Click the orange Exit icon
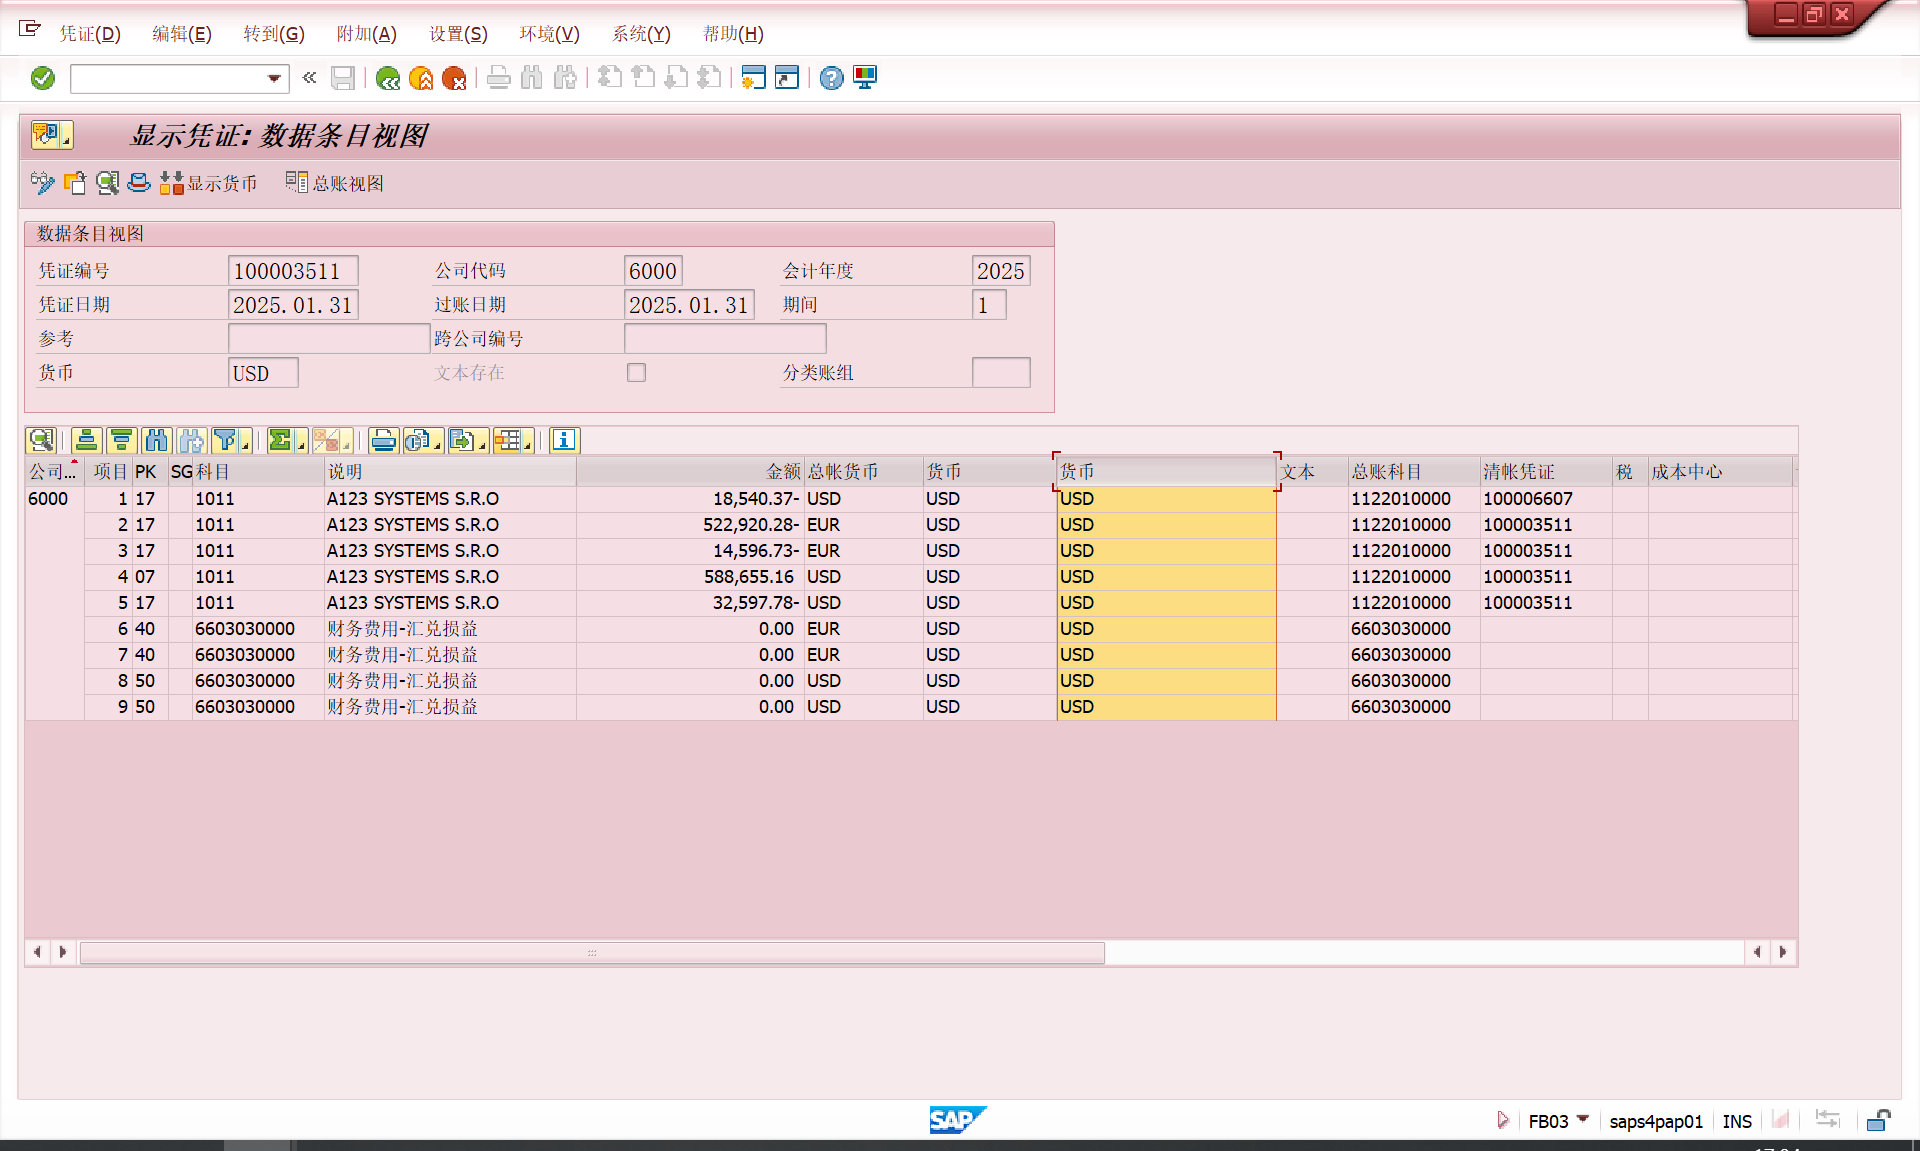 [x=421, y=78]
